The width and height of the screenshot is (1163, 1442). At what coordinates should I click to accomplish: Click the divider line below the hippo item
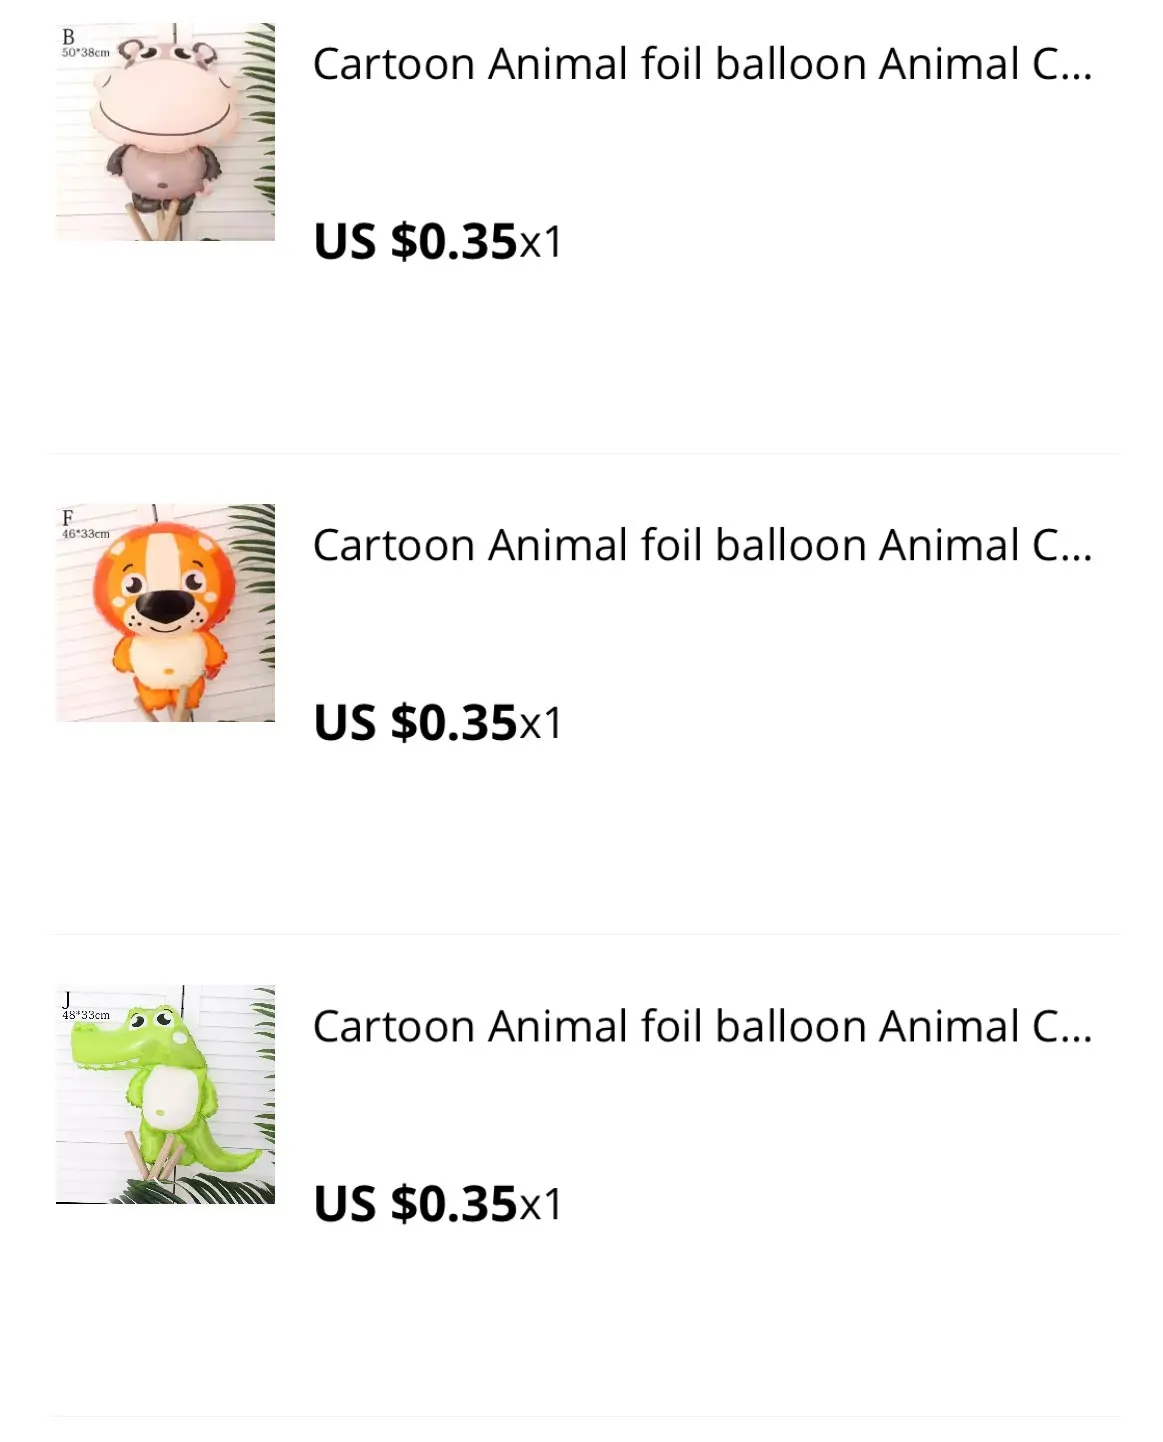tap(582, 453)
